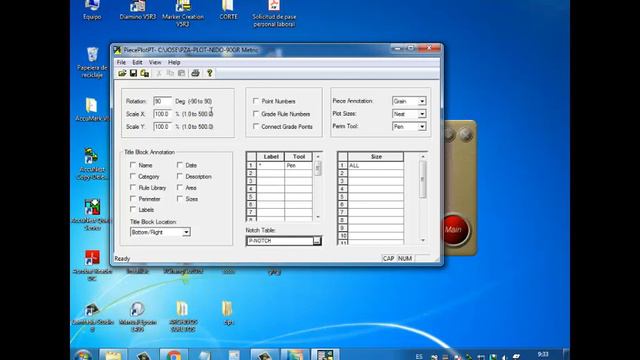Image resolution: width=640 pixels, height=360 pixels.
Task: Click the Save As toolbar icon
Action: click(x=144, y=73)
